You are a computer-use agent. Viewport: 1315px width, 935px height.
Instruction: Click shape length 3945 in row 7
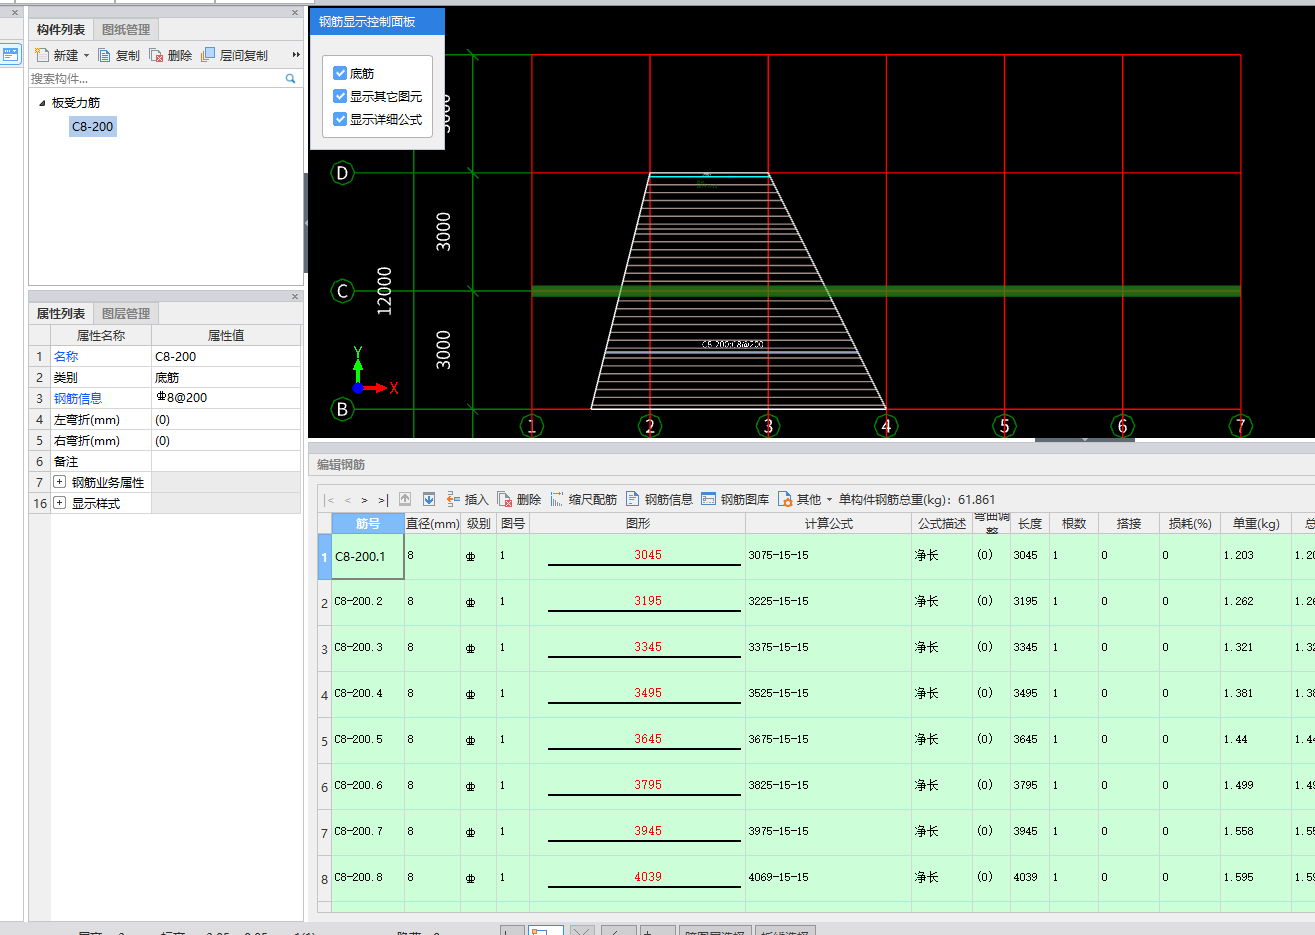point(648,831)
